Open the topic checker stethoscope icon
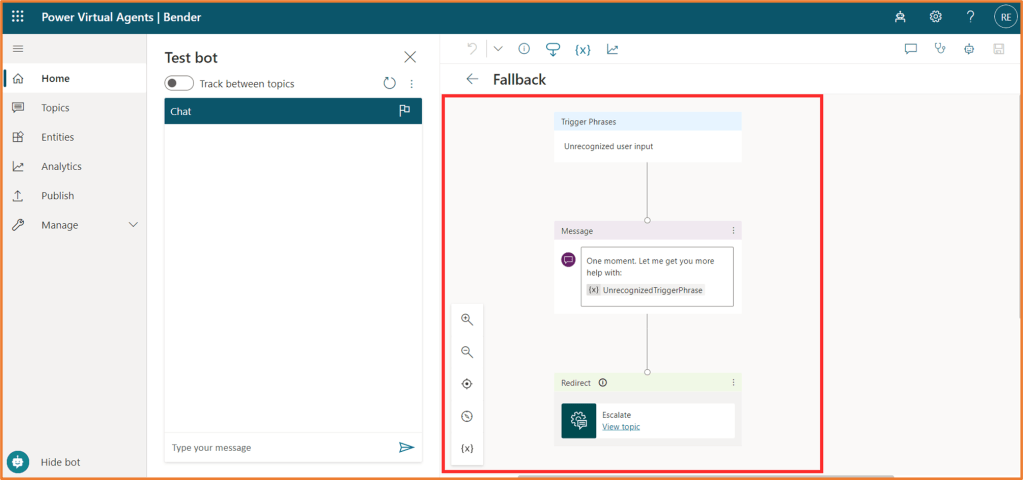 939,49
